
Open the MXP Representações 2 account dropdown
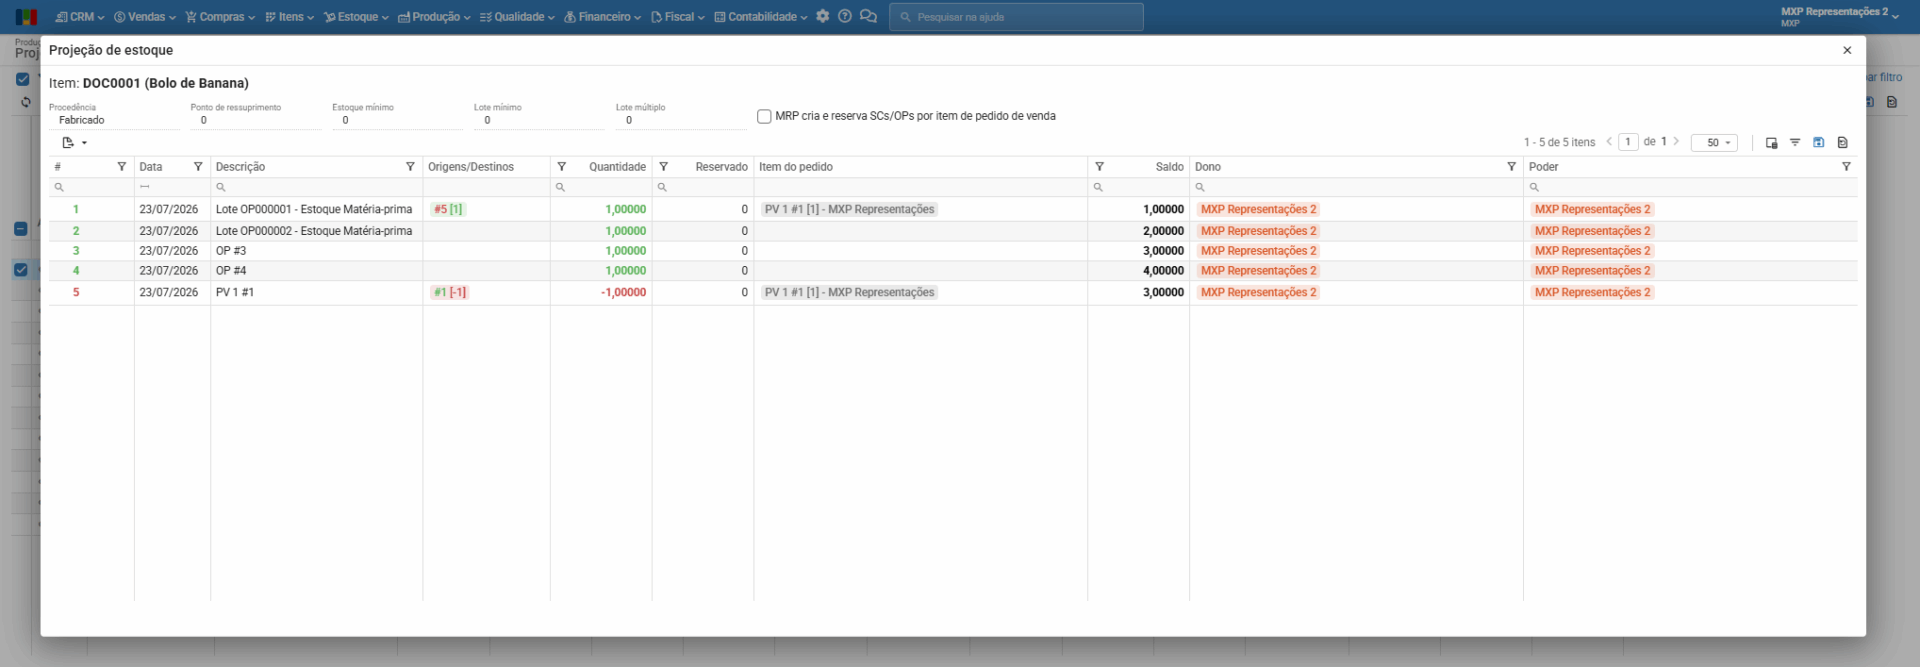coord(1840,16)
